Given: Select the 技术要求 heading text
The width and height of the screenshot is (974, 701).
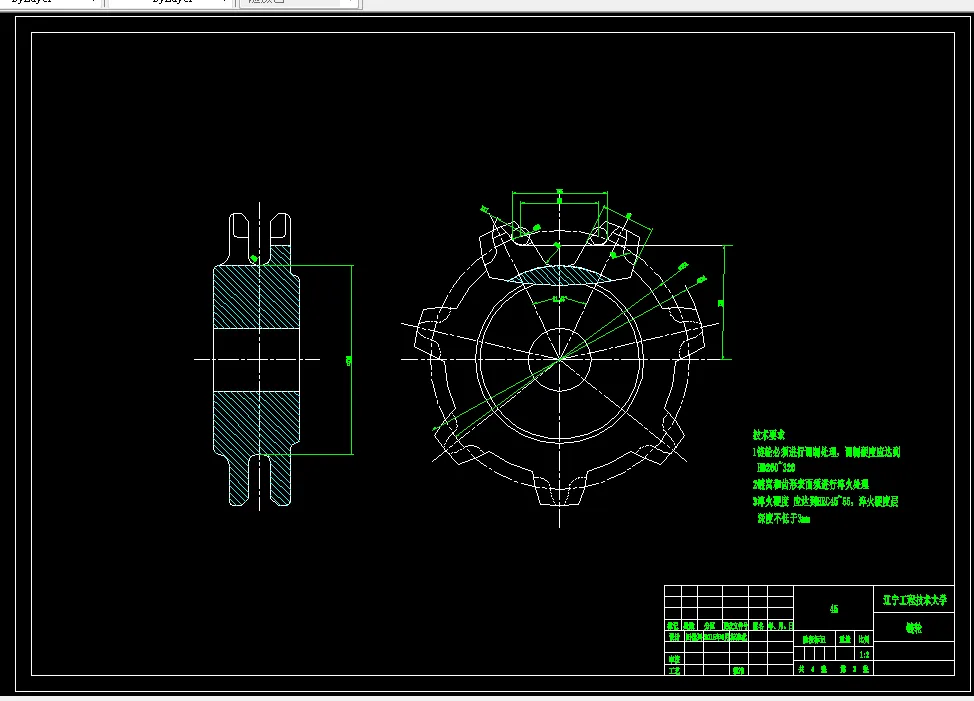Looking at the screenshot, I should click(x=768, y=435).
